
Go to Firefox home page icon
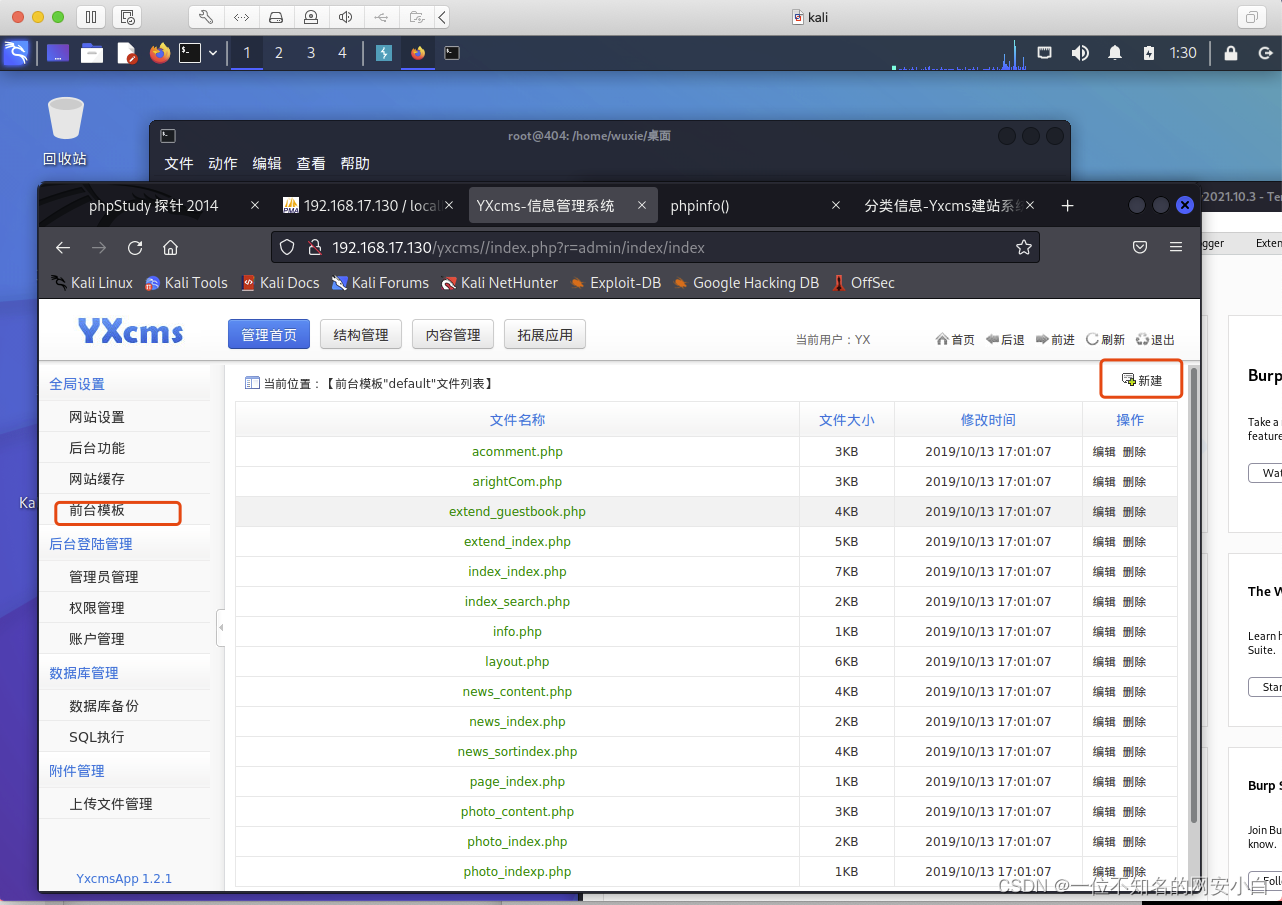click(x=171, y=247)
